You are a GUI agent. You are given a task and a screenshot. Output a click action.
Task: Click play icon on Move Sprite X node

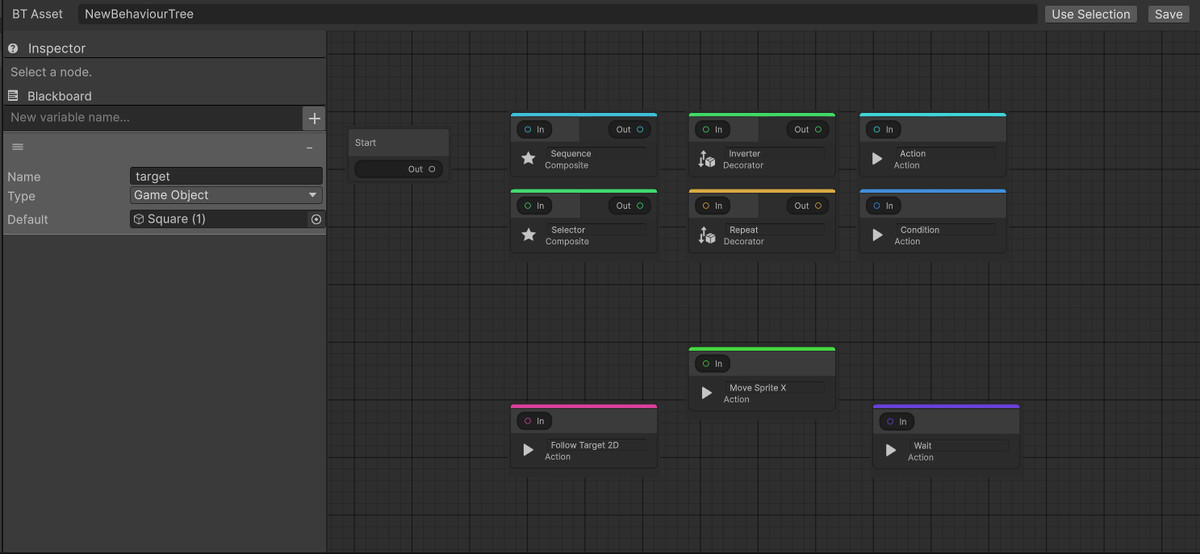707,393
